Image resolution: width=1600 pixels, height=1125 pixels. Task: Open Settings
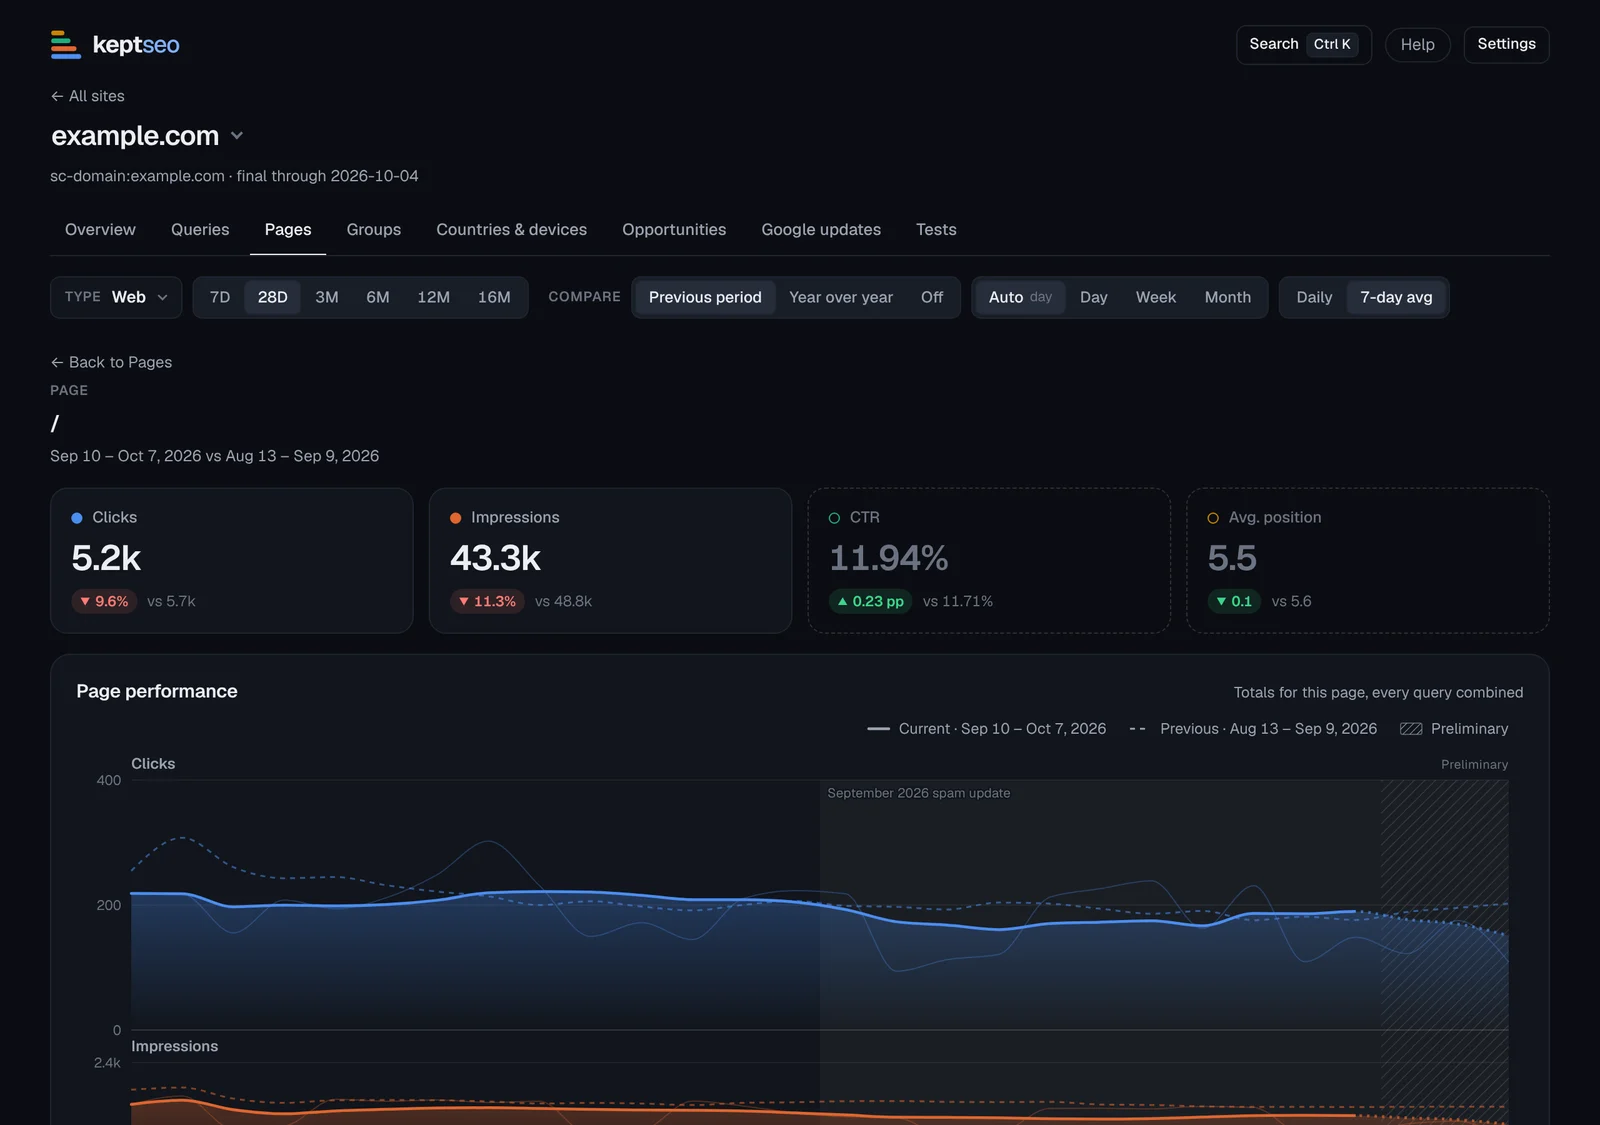(1506, 45)
